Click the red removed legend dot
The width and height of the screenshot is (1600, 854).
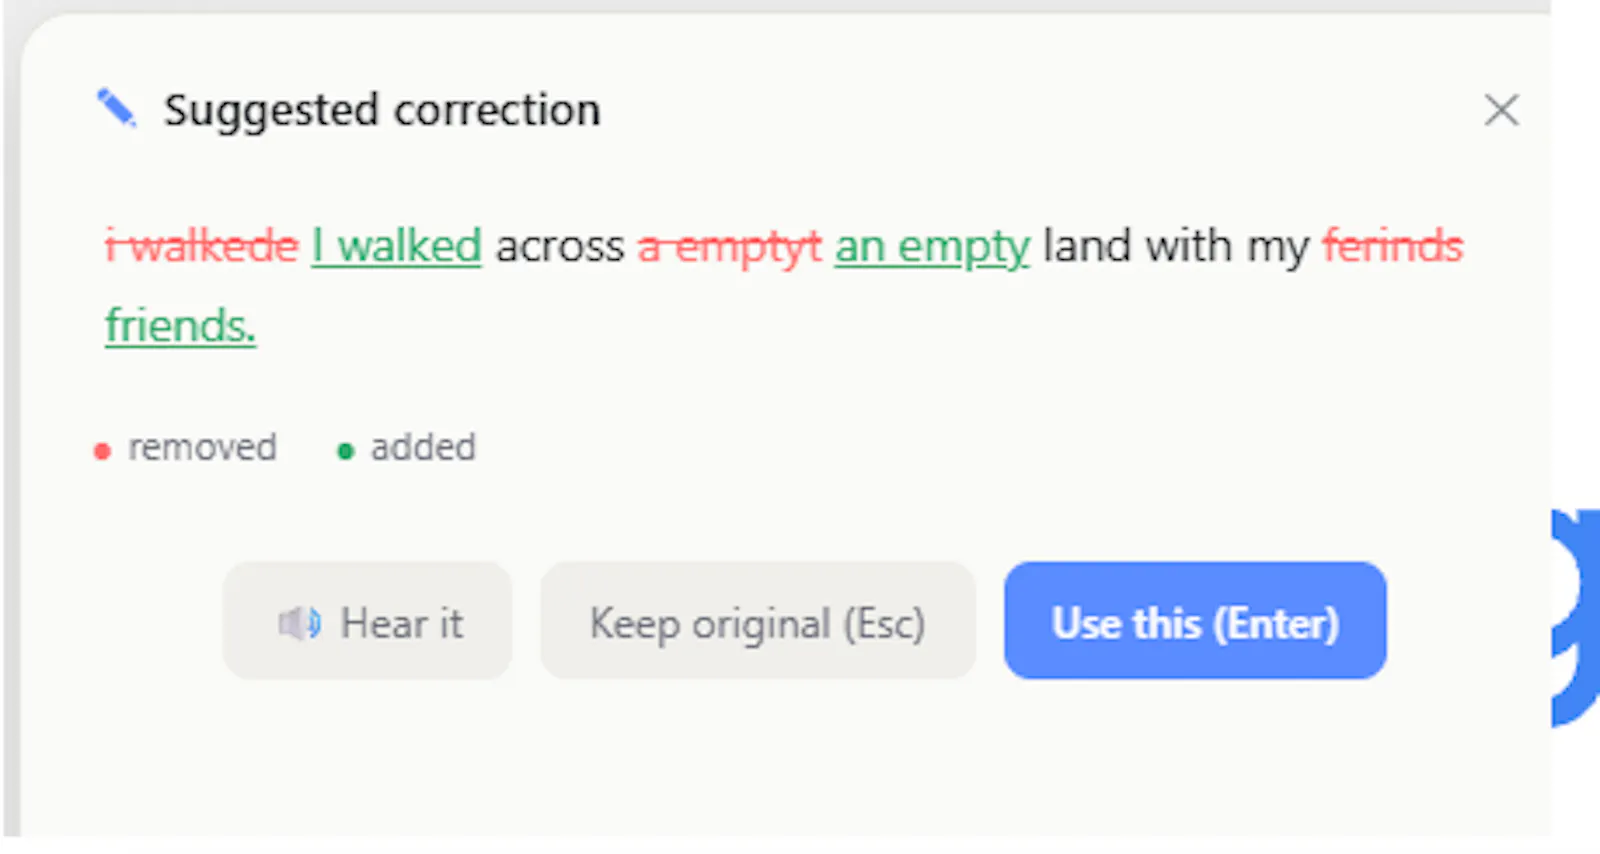pos(101,451)
